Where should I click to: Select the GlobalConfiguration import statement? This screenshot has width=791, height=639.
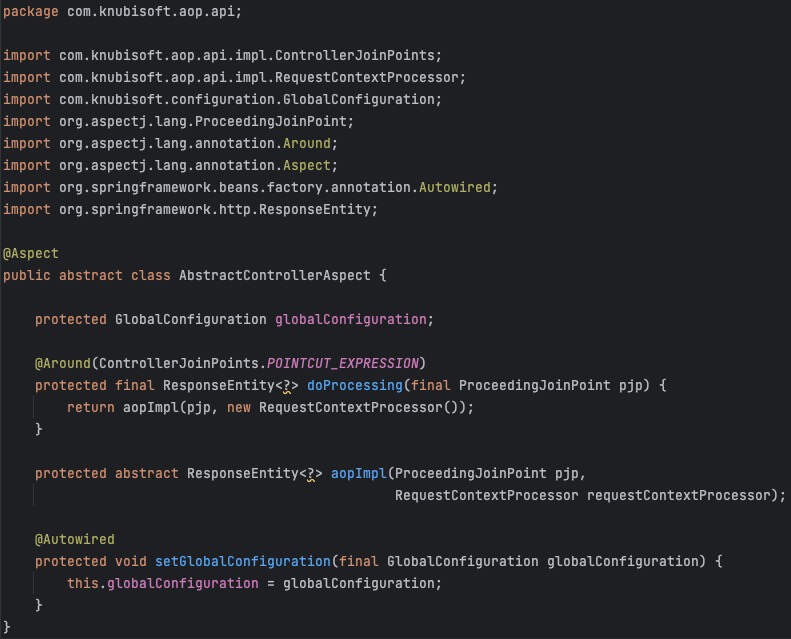[222, 99]
